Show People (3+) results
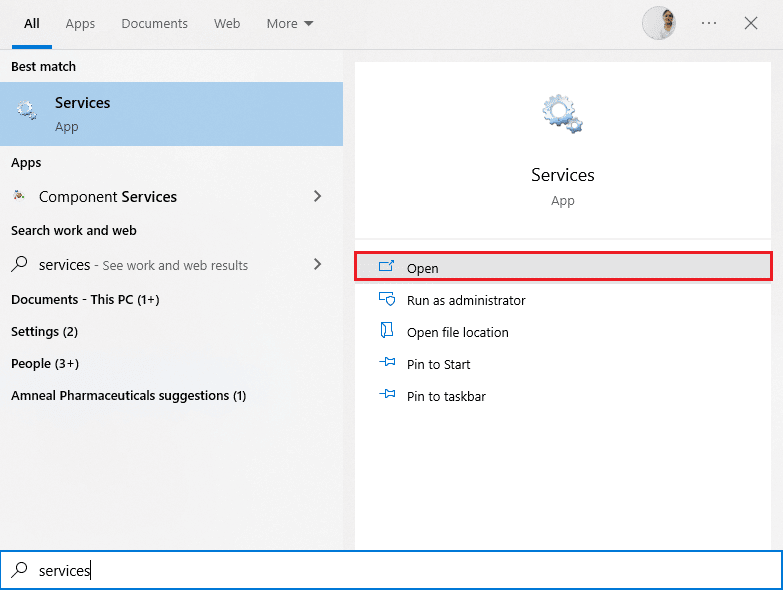Viewport: 783px width, 590px height. [45, 363]
